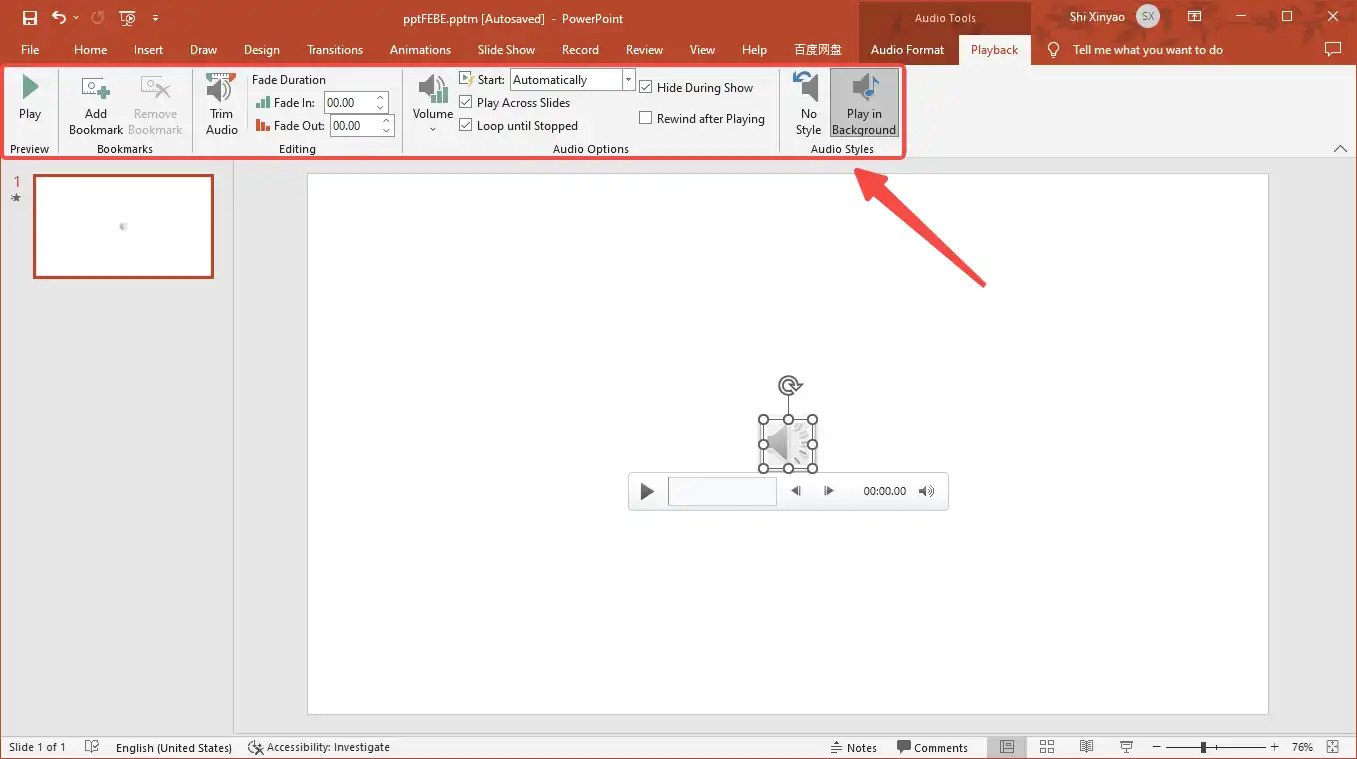This screenshot has width=1357, height=759.
Task: Switch to Slide Show tab
Action: [x=506, y=50]
